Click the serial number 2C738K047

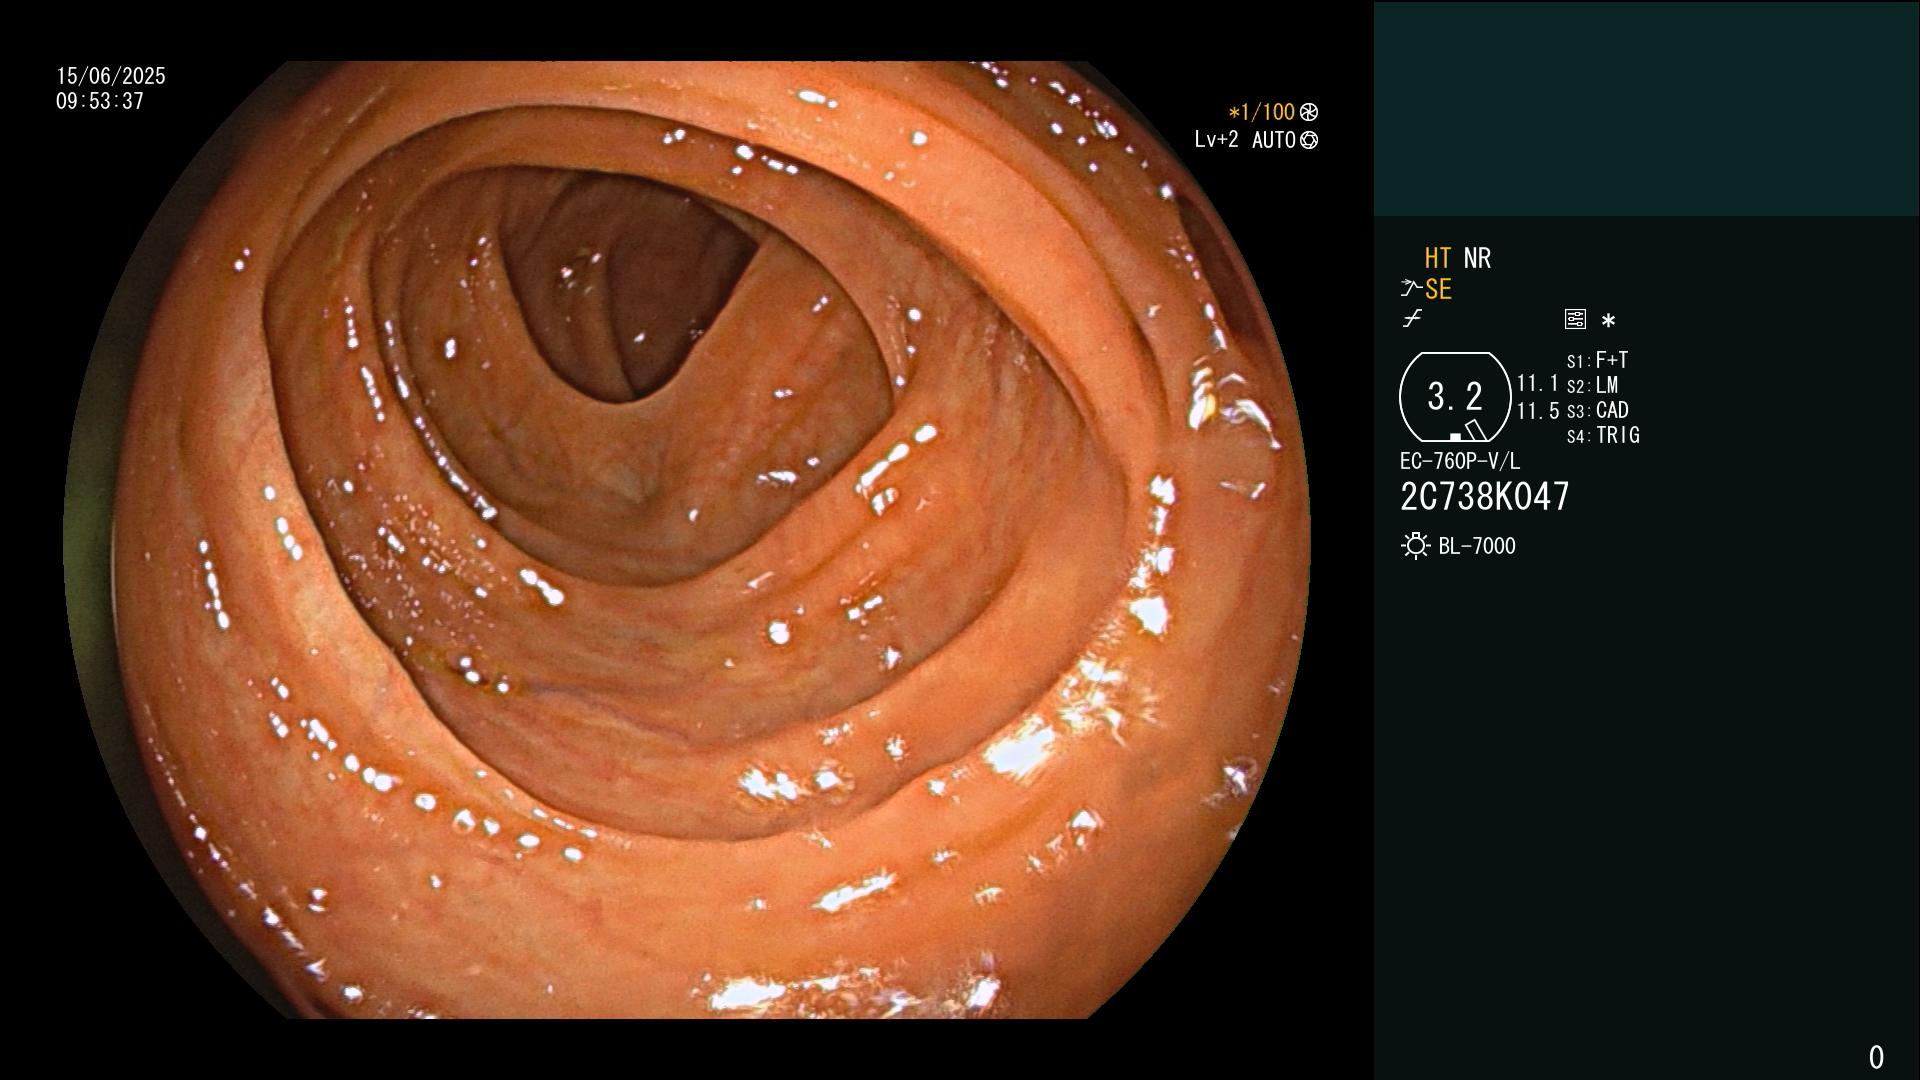[1485, 496]
